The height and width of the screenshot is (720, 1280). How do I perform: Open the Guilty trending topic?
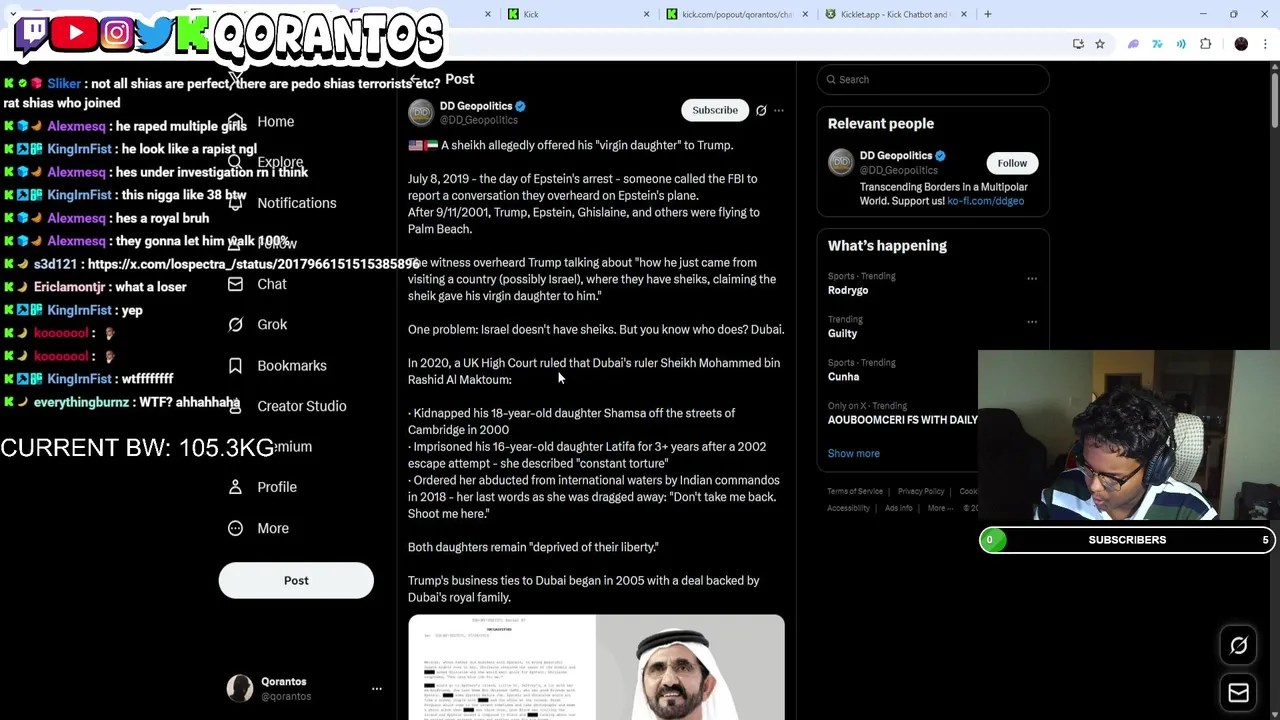click(x=842, y=333)
